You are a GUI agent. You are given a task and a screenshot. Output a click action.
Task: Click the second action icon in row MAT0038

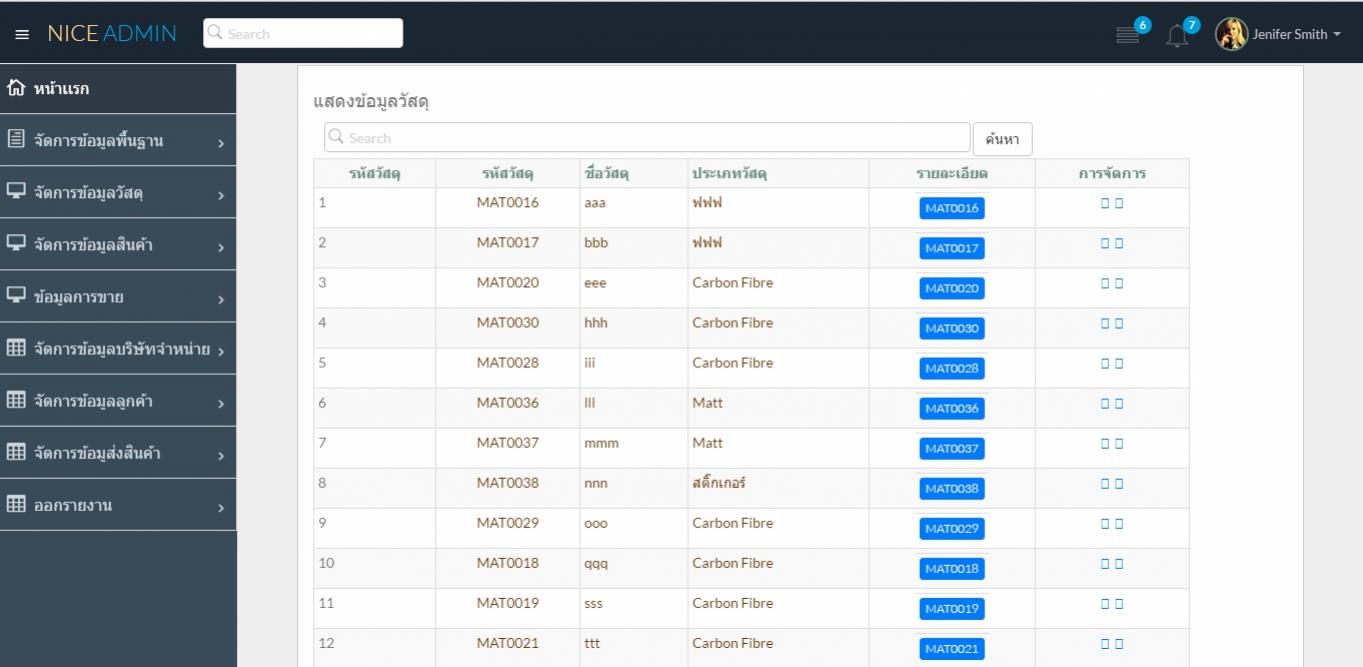click(x=1119, y=483)
